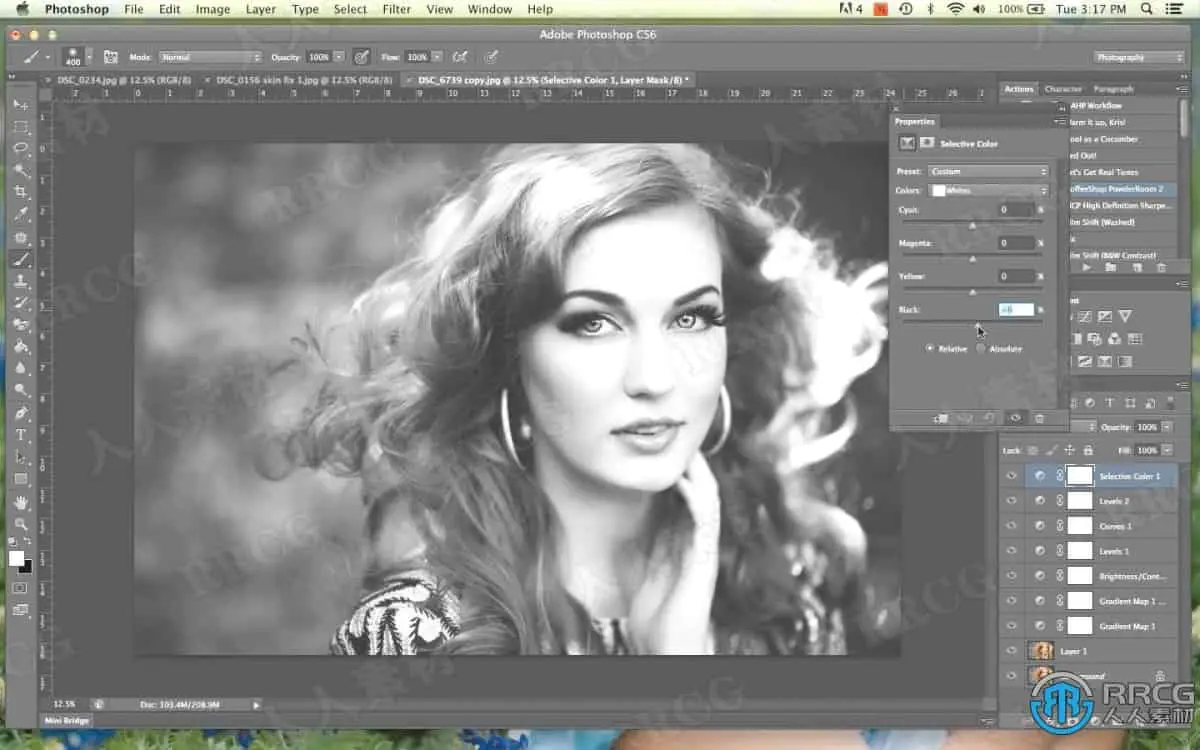
Task: Open the Mini Bridge panel tab
Action: 67,720
